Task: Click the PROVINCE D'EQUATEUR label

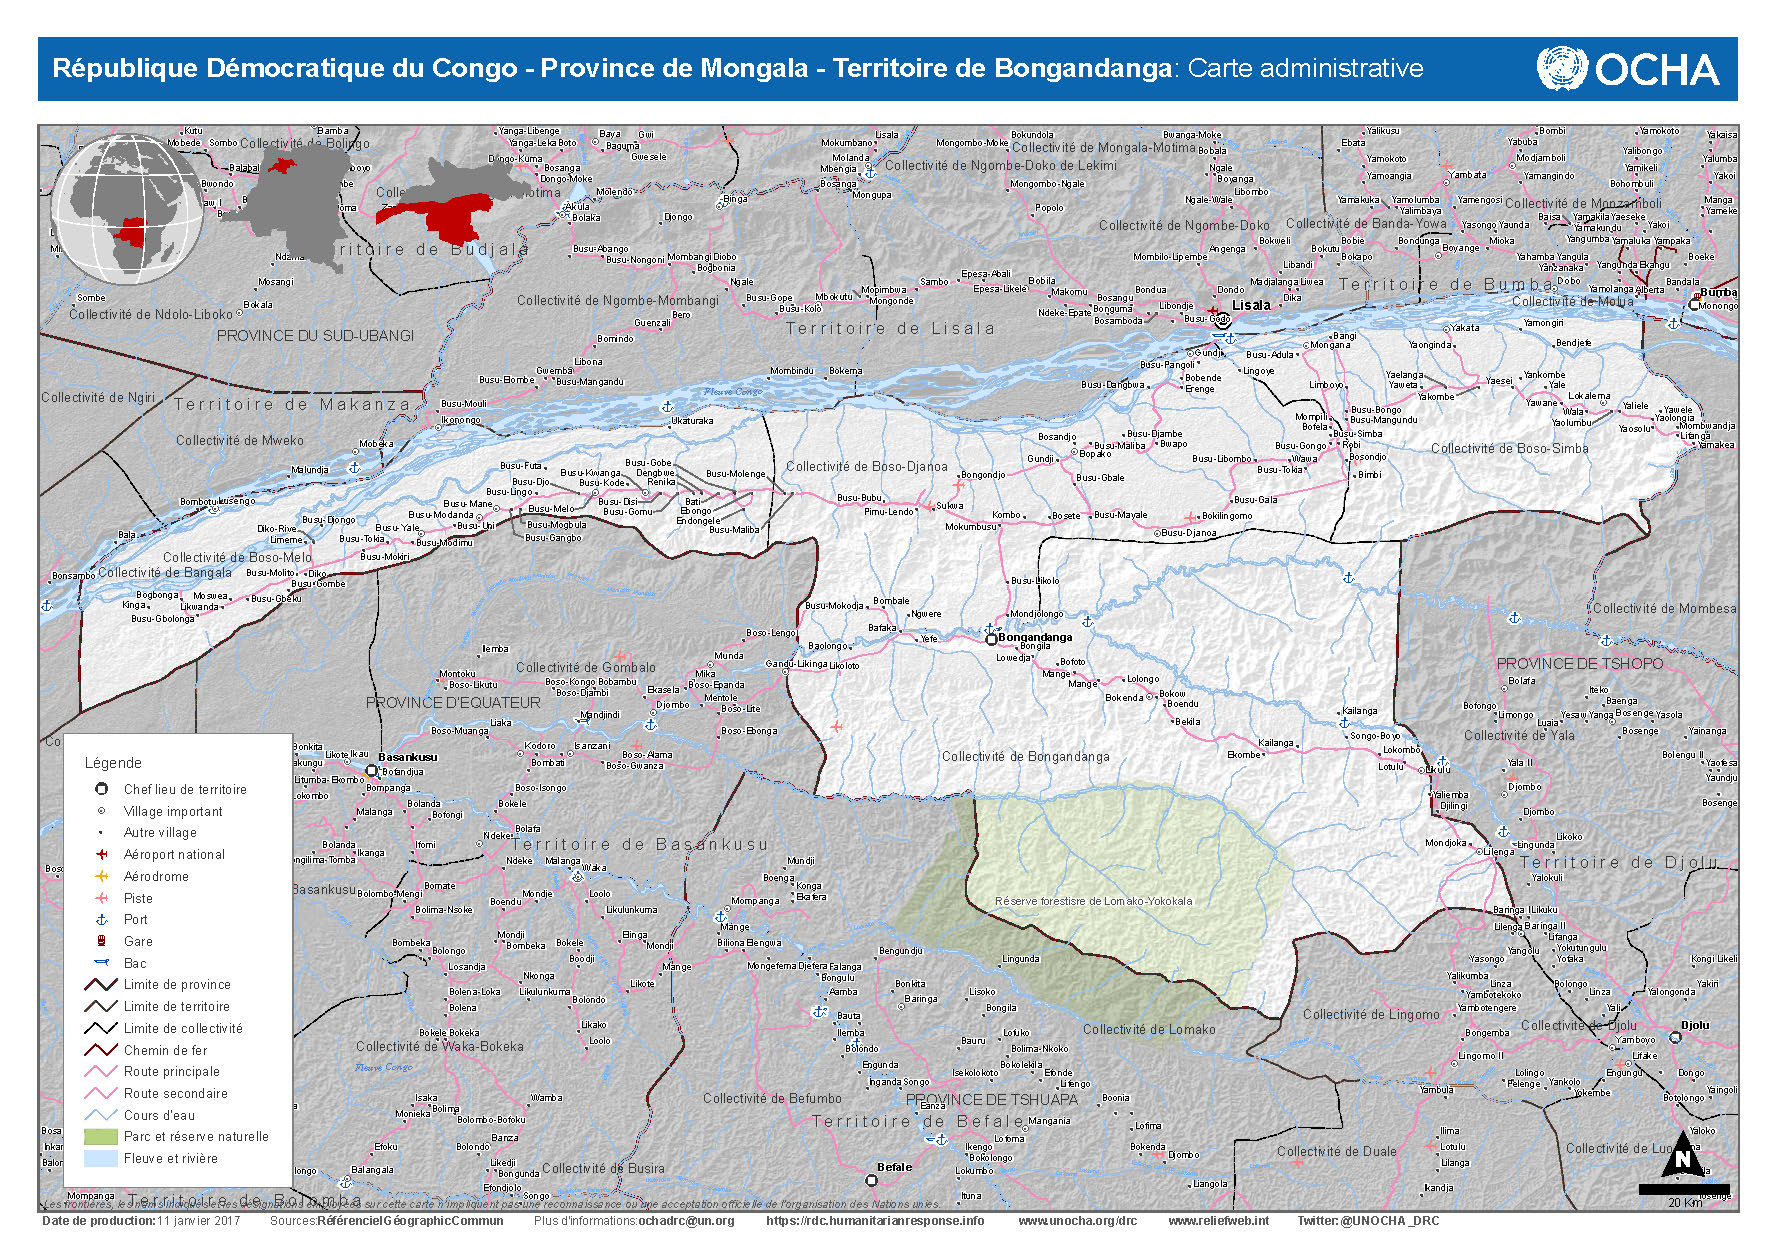Action: [453, 703]
